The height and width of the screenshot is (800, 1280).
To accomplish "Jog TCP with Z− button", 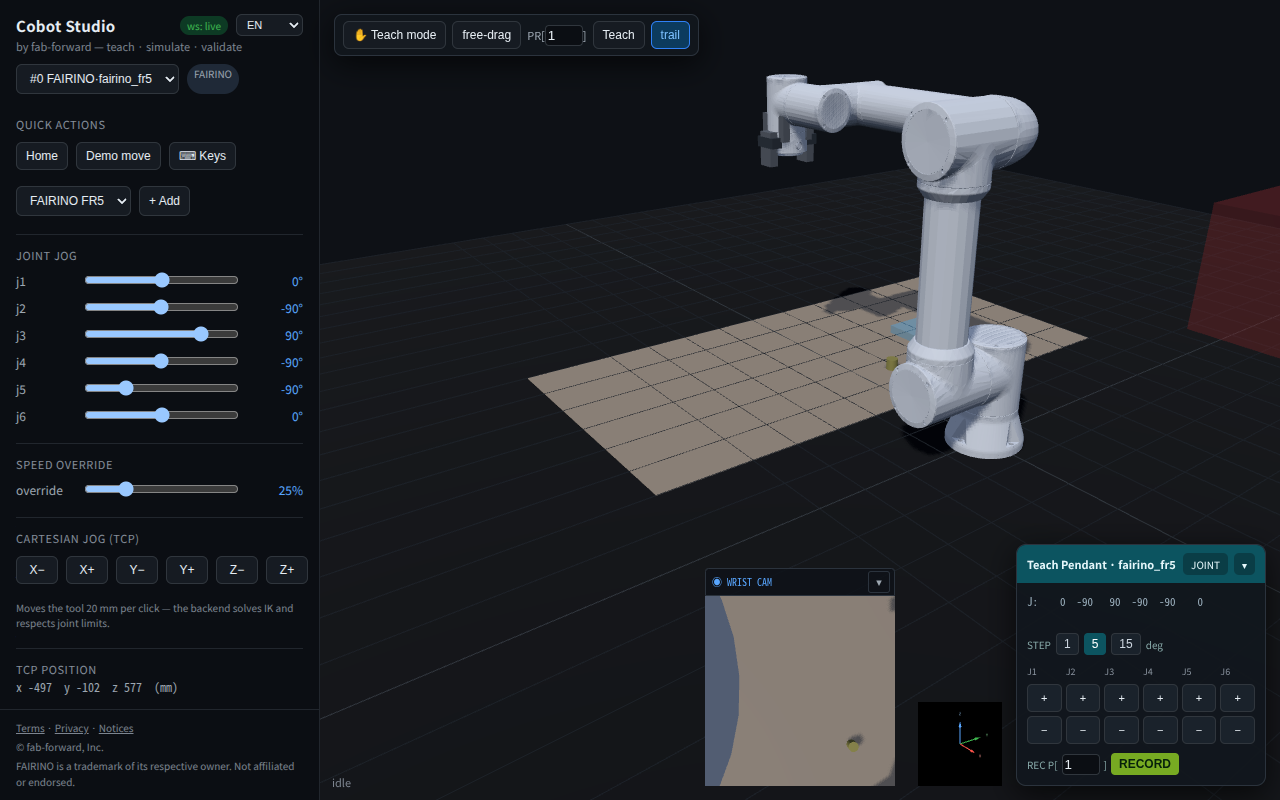I will [237, 570].
